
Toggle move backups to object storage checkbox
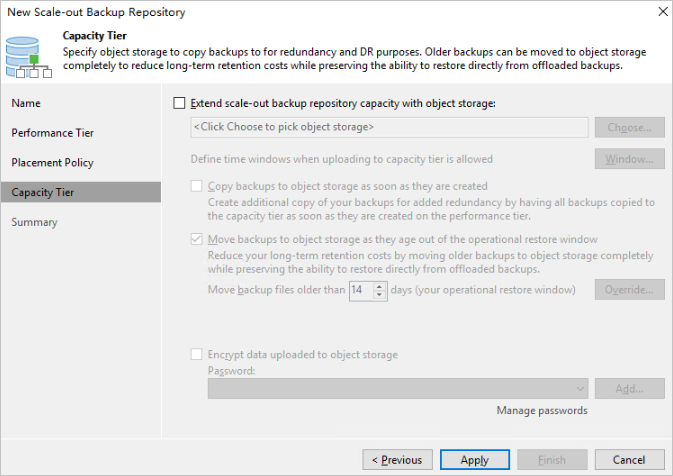point(195,240)
